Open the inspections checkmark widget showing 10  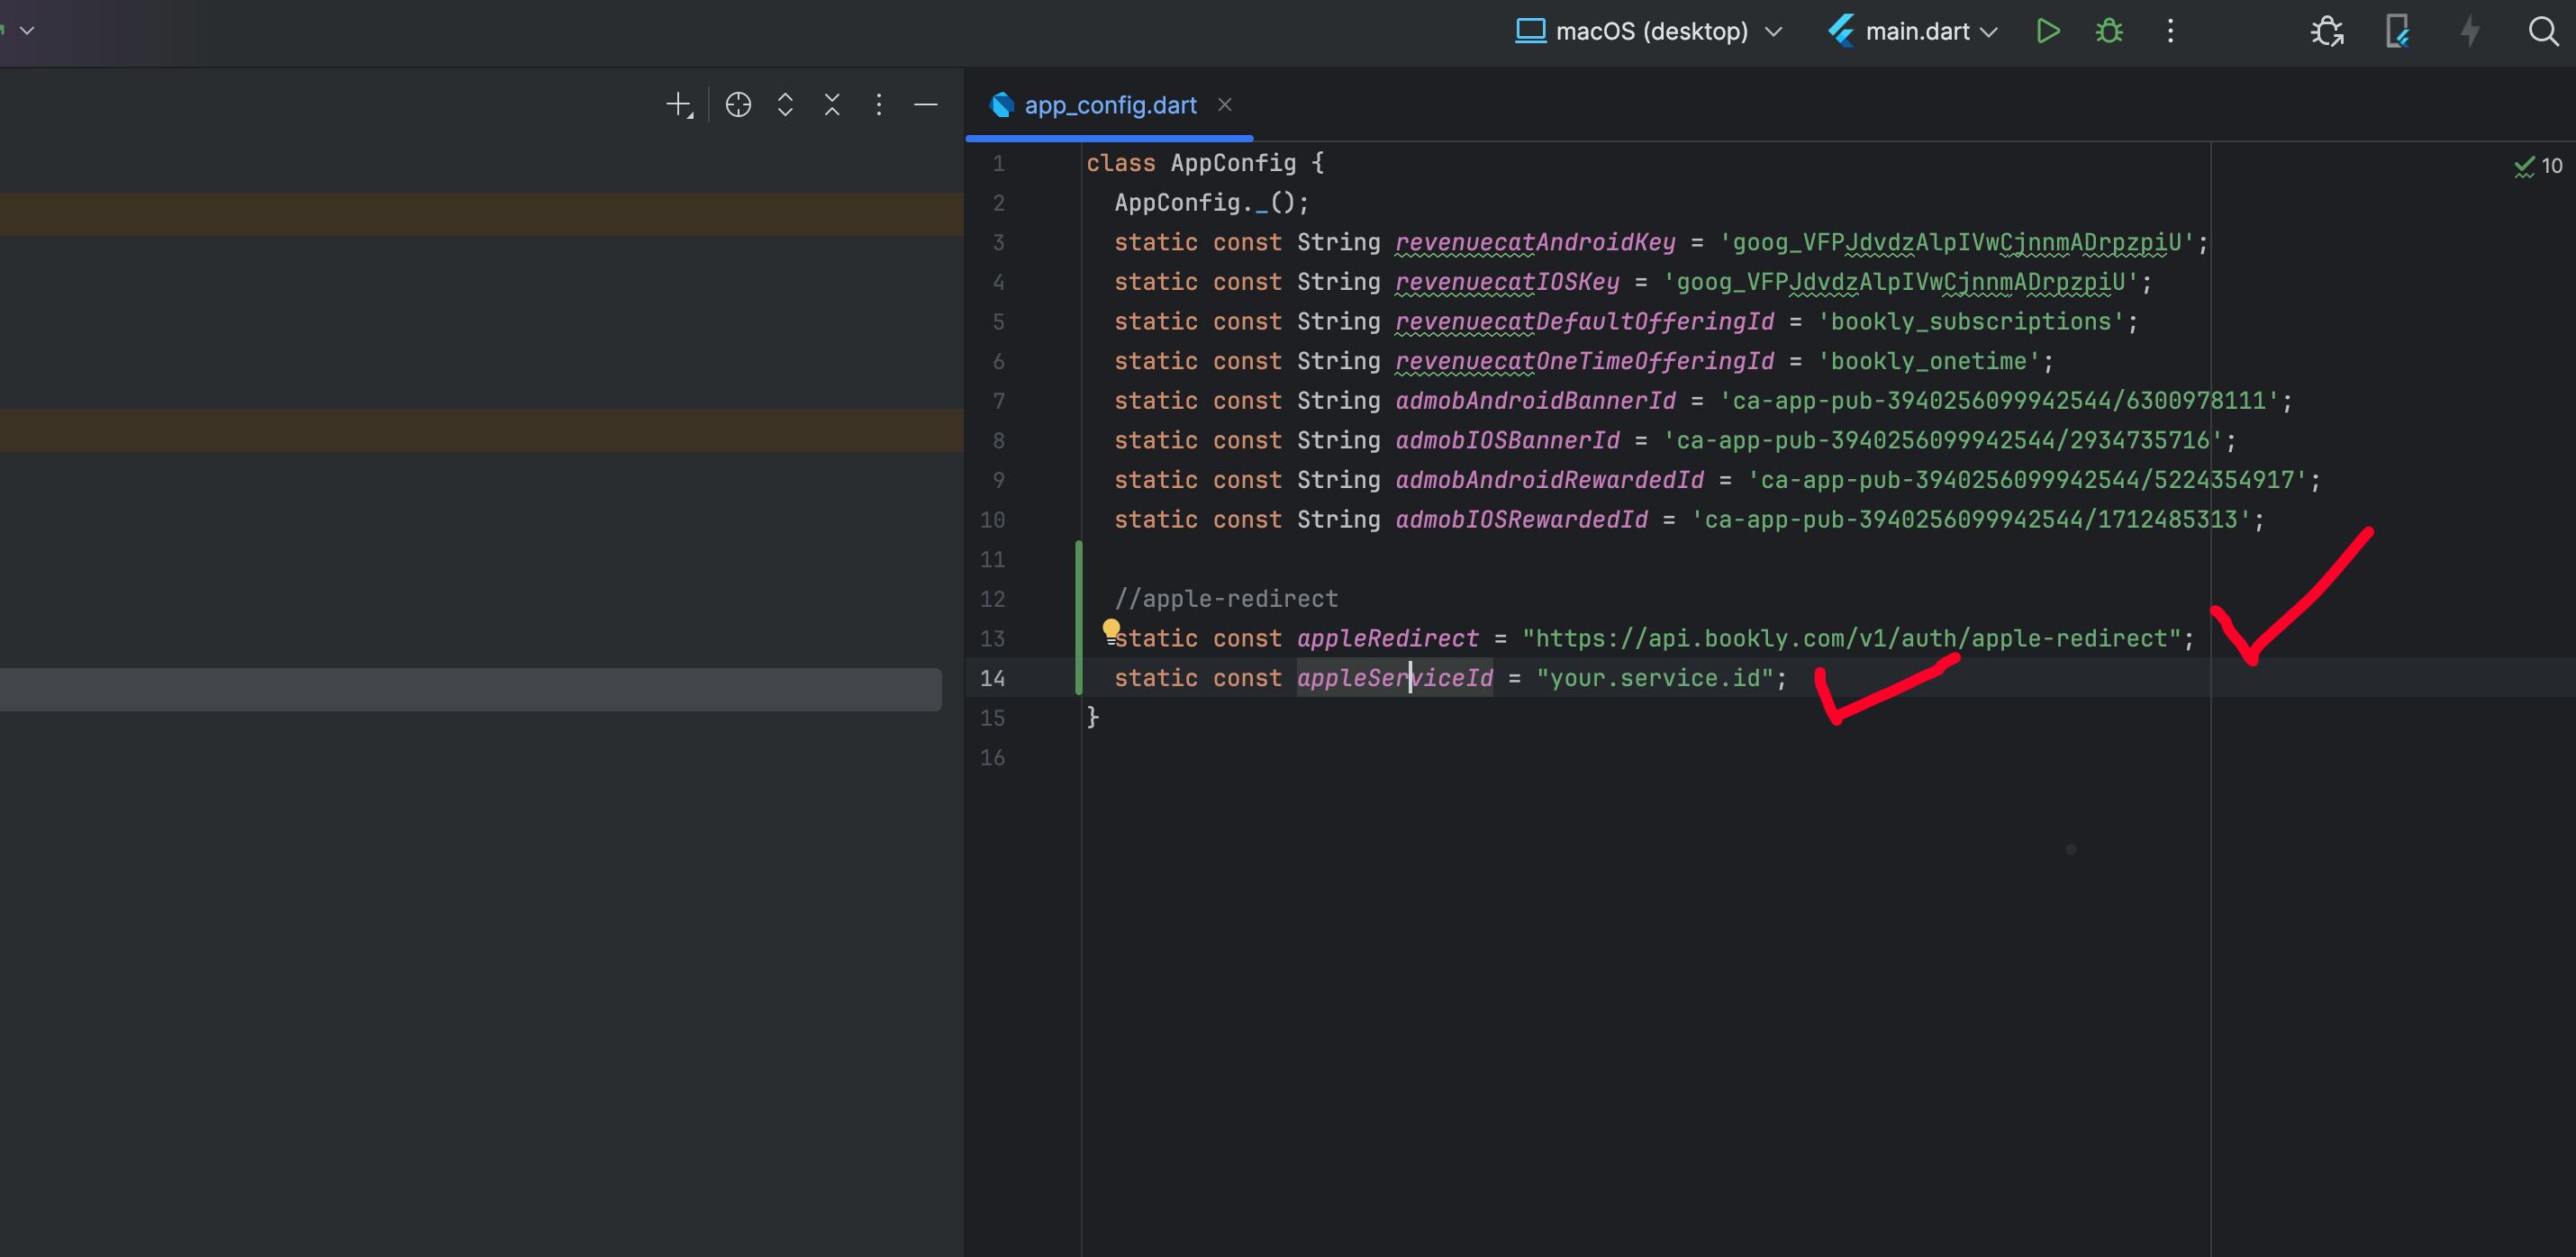coord(2538,166)
